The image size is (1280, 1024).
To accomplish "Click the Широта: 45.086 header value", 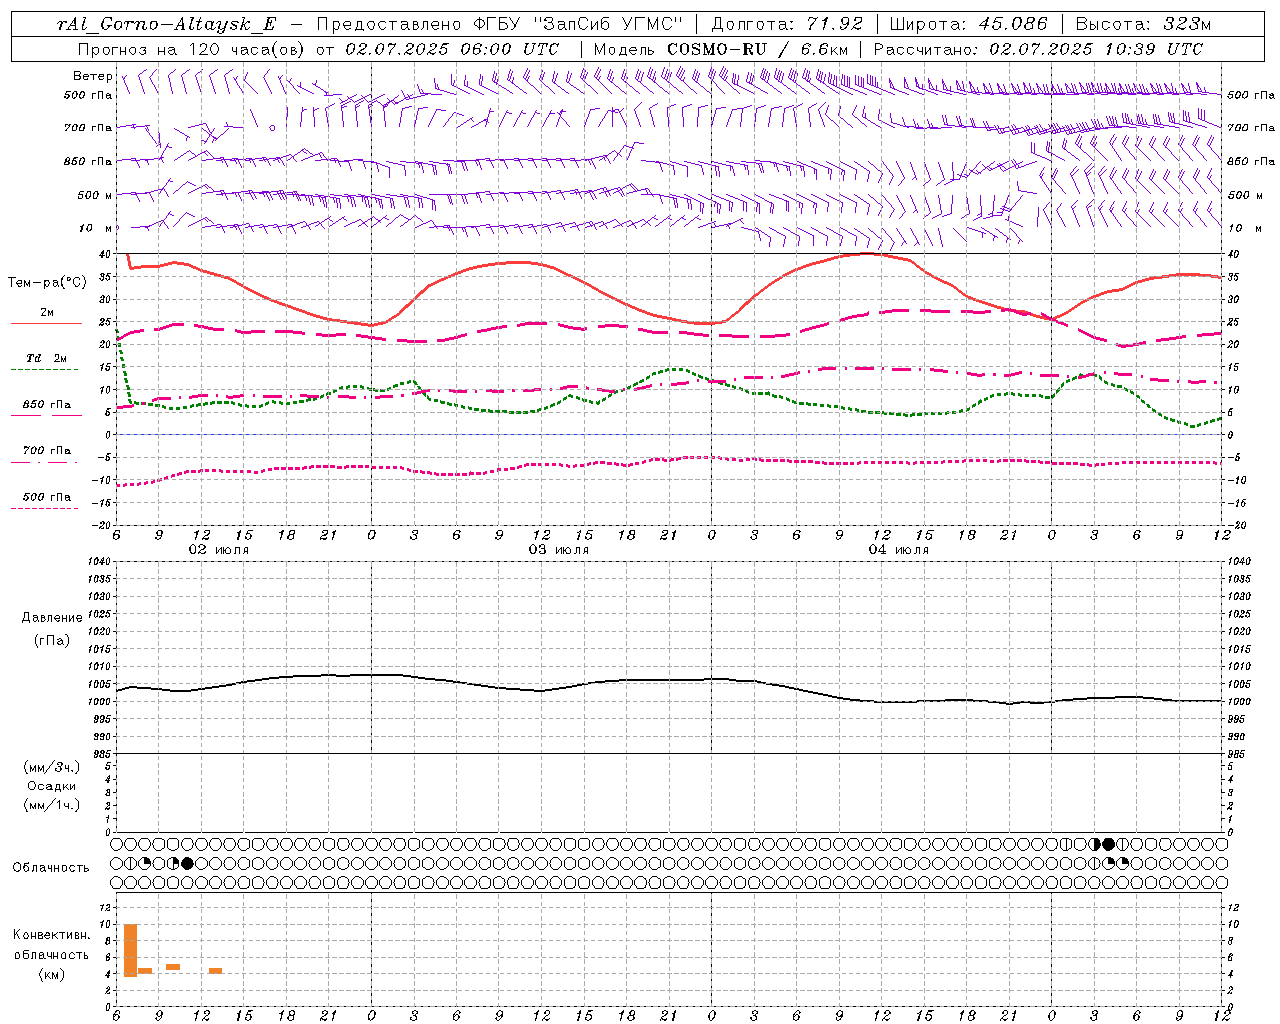I will coord(968,24).
